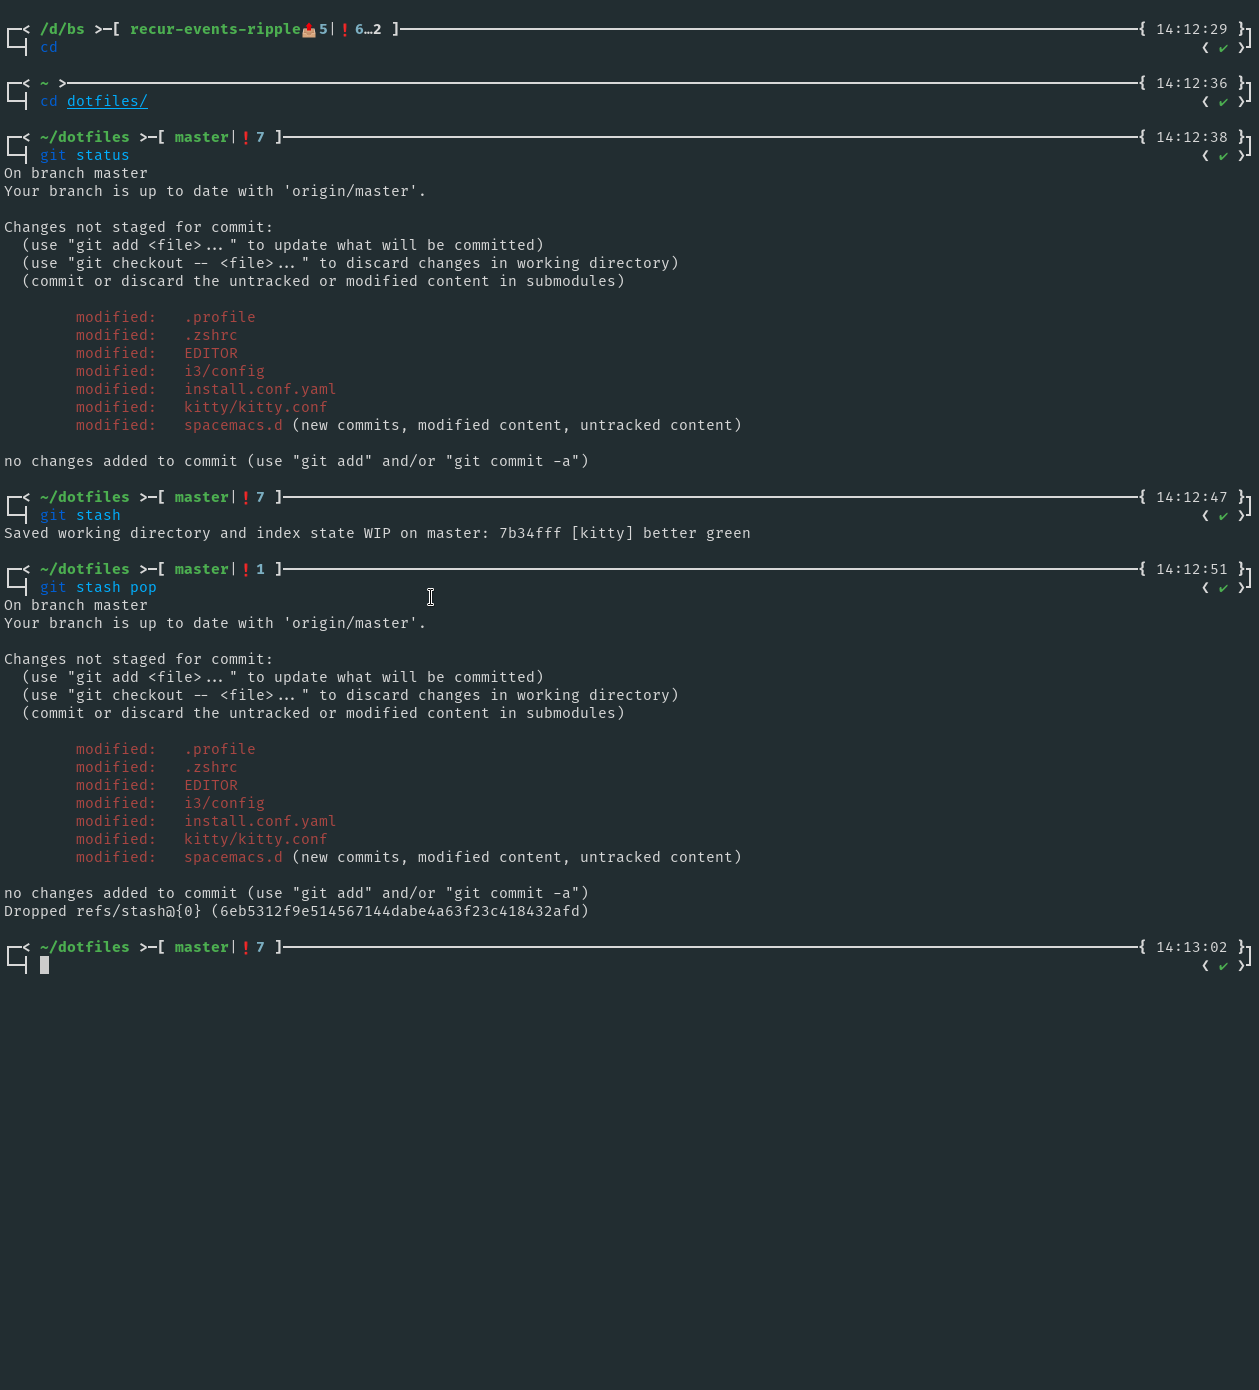Click the commit hash 7b34fff in the stash output
1259x1390 pixels.
tap(530, 533)
